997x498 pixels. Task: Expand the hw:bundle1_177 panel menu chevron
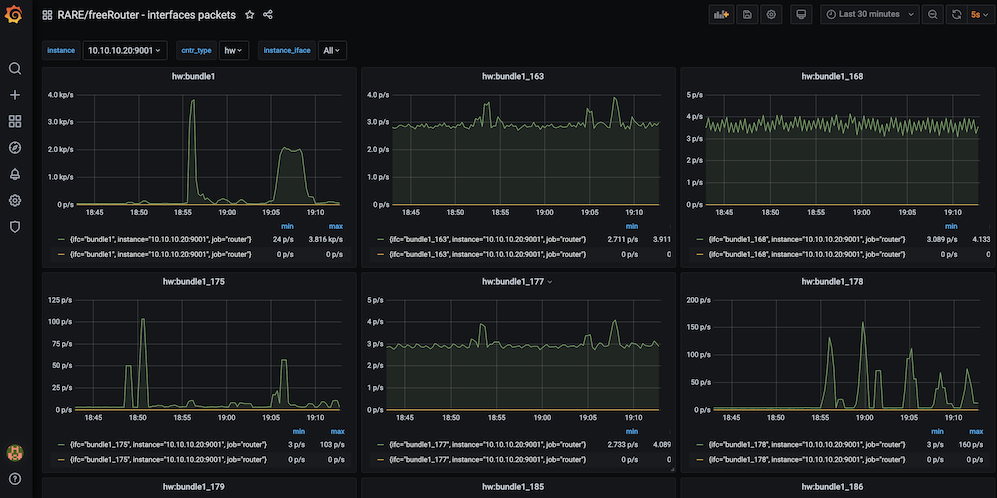tap(549, 281)
